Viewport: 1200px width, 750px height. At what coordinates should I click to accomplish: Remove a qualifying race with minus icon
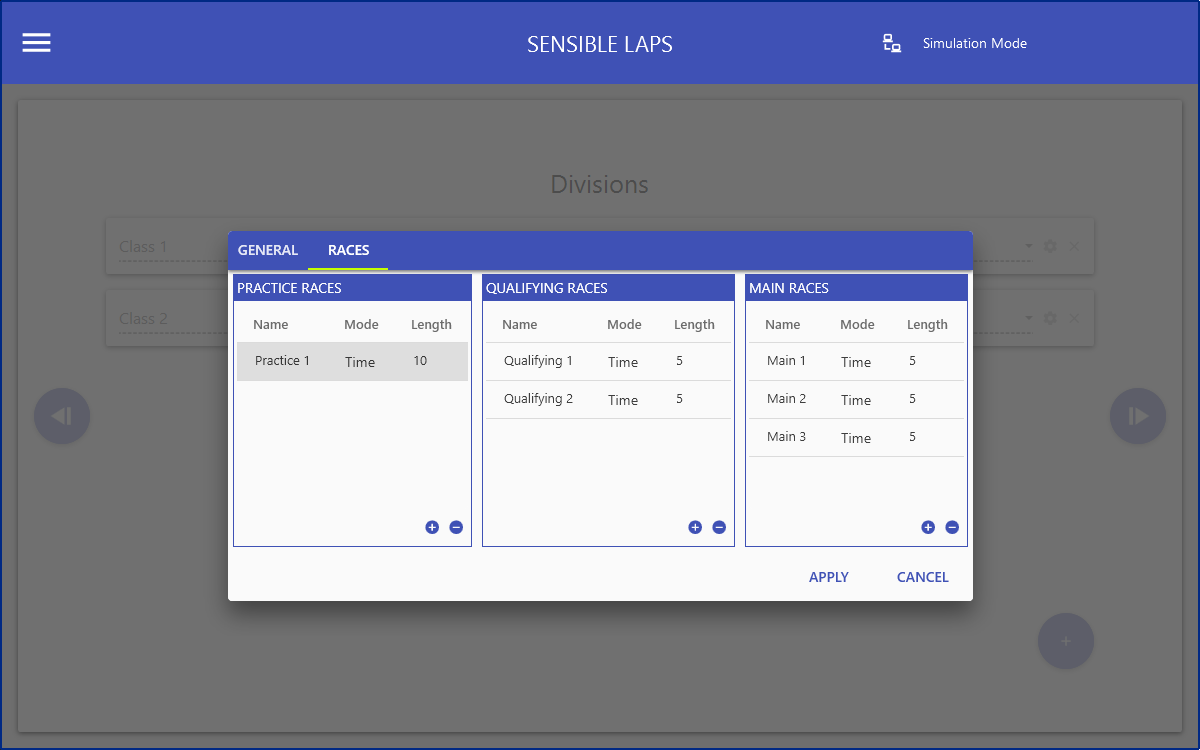[719, 527]
